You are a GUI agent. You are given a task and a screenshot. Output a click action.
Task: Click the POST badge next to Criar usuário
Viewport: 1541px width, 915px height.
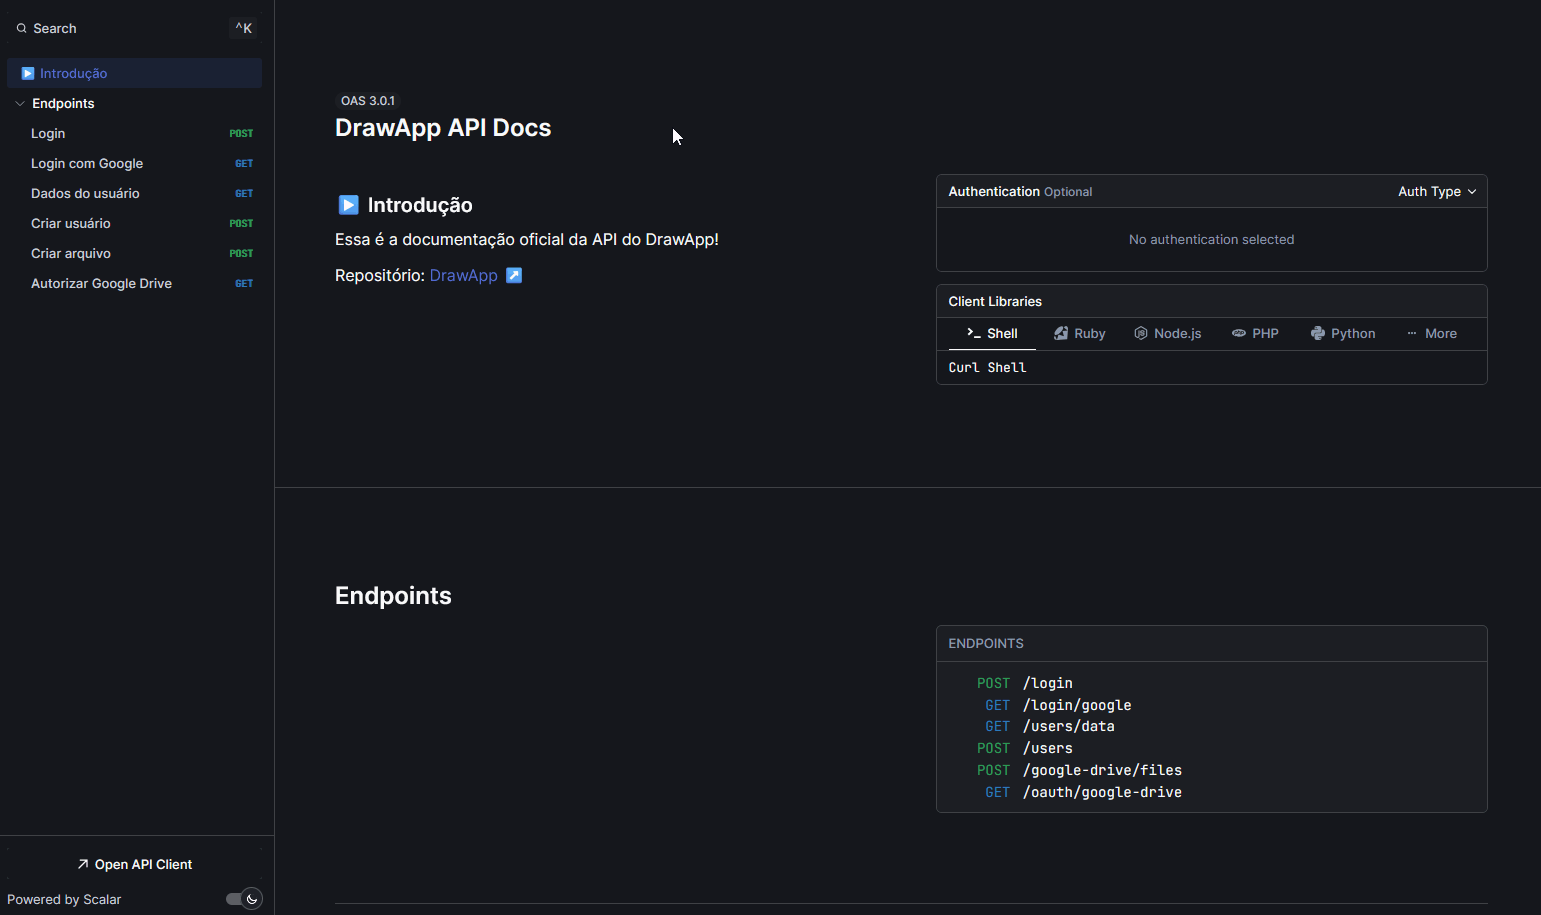(241, 223)
